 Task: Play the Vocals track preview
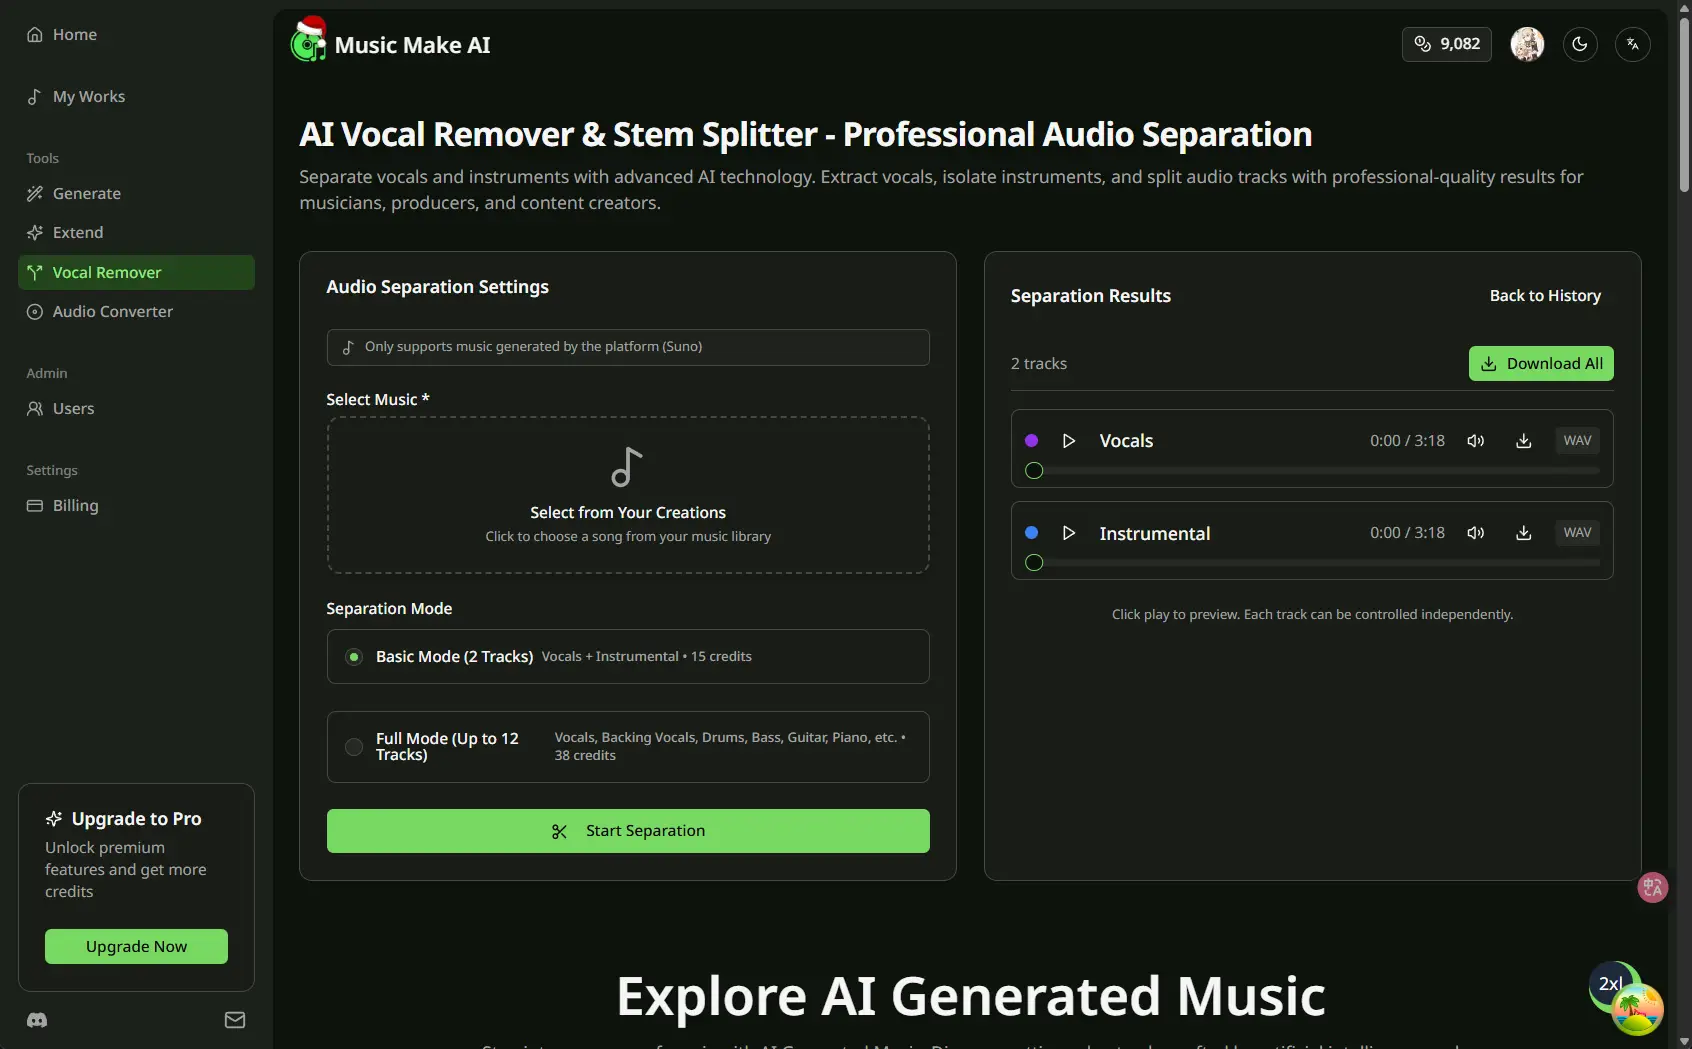click(x=1068, y=441)
